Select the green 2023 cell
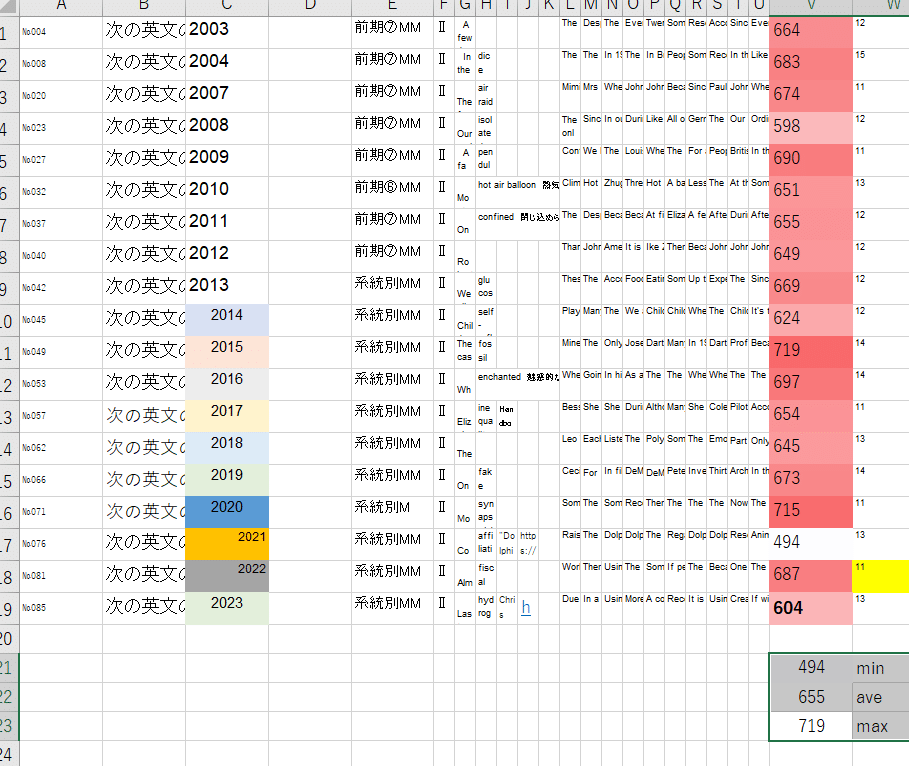 click(x=227, y=608)
